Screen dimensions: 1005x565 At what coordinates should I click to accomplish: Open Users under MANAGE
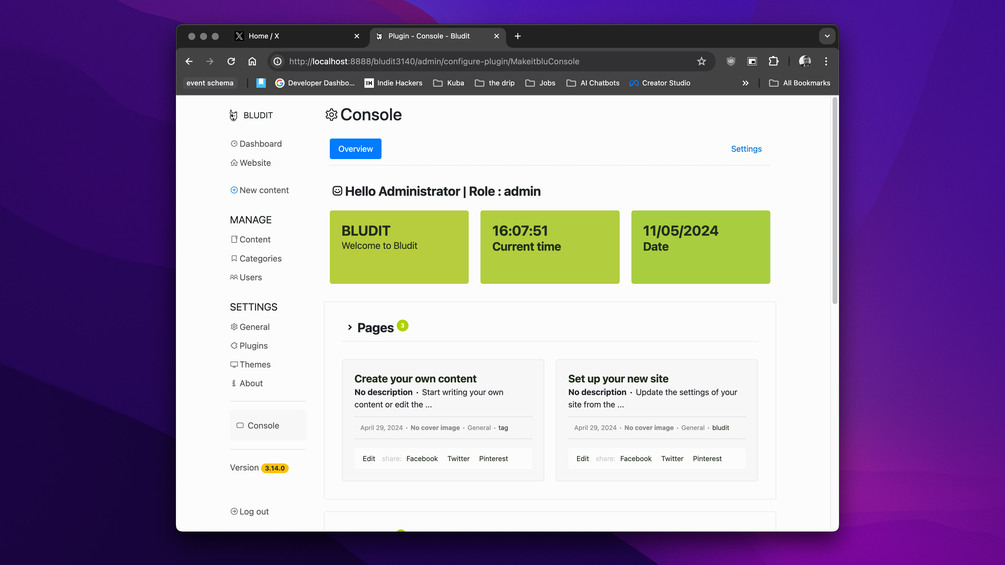[246, 277]
